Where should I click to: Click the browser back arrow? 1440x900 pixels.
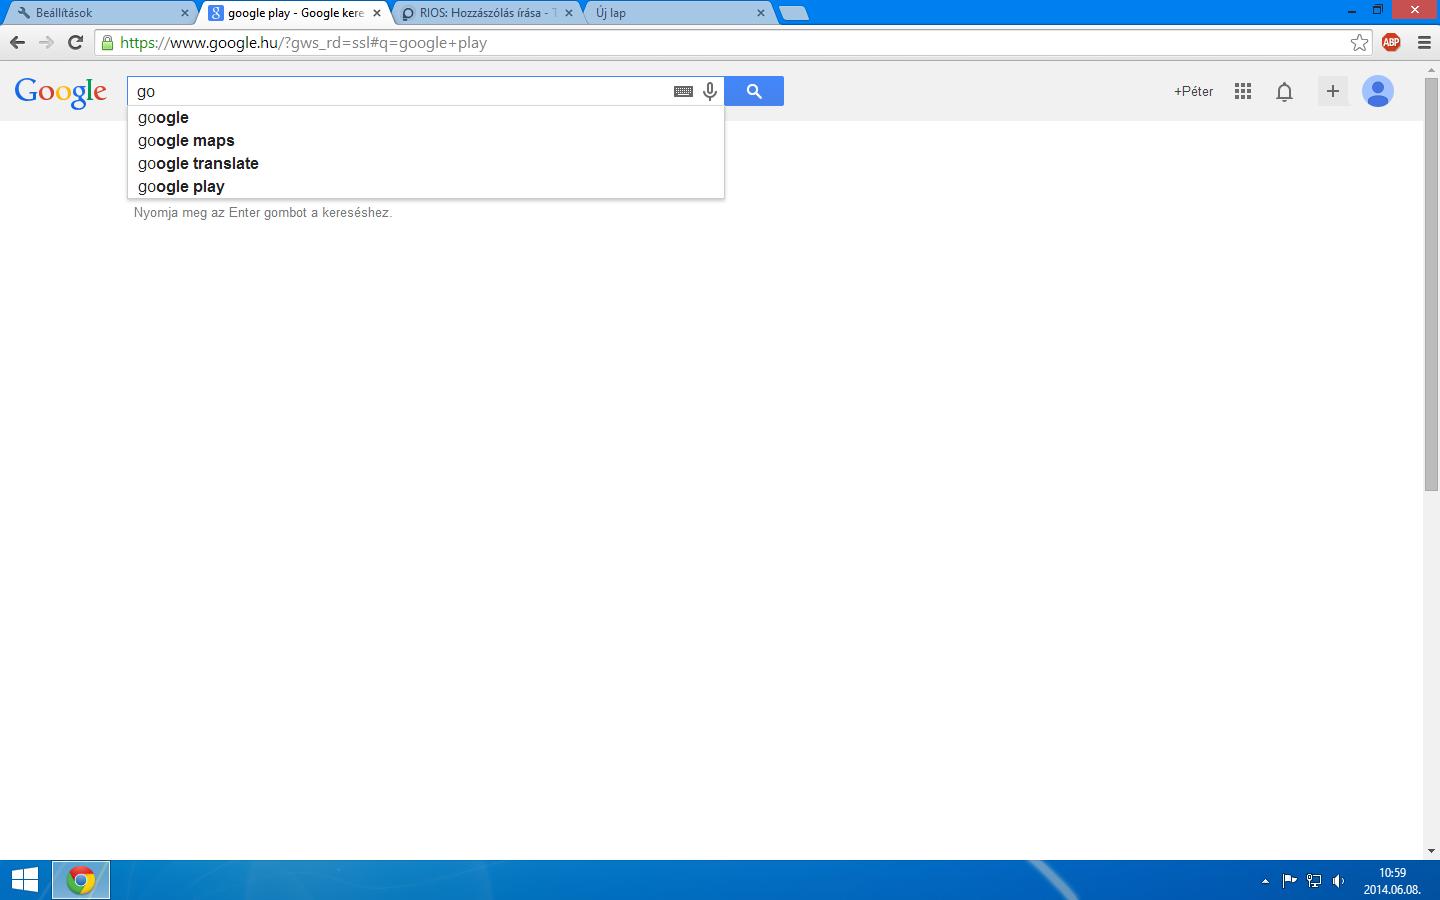(x=17, y=42)
